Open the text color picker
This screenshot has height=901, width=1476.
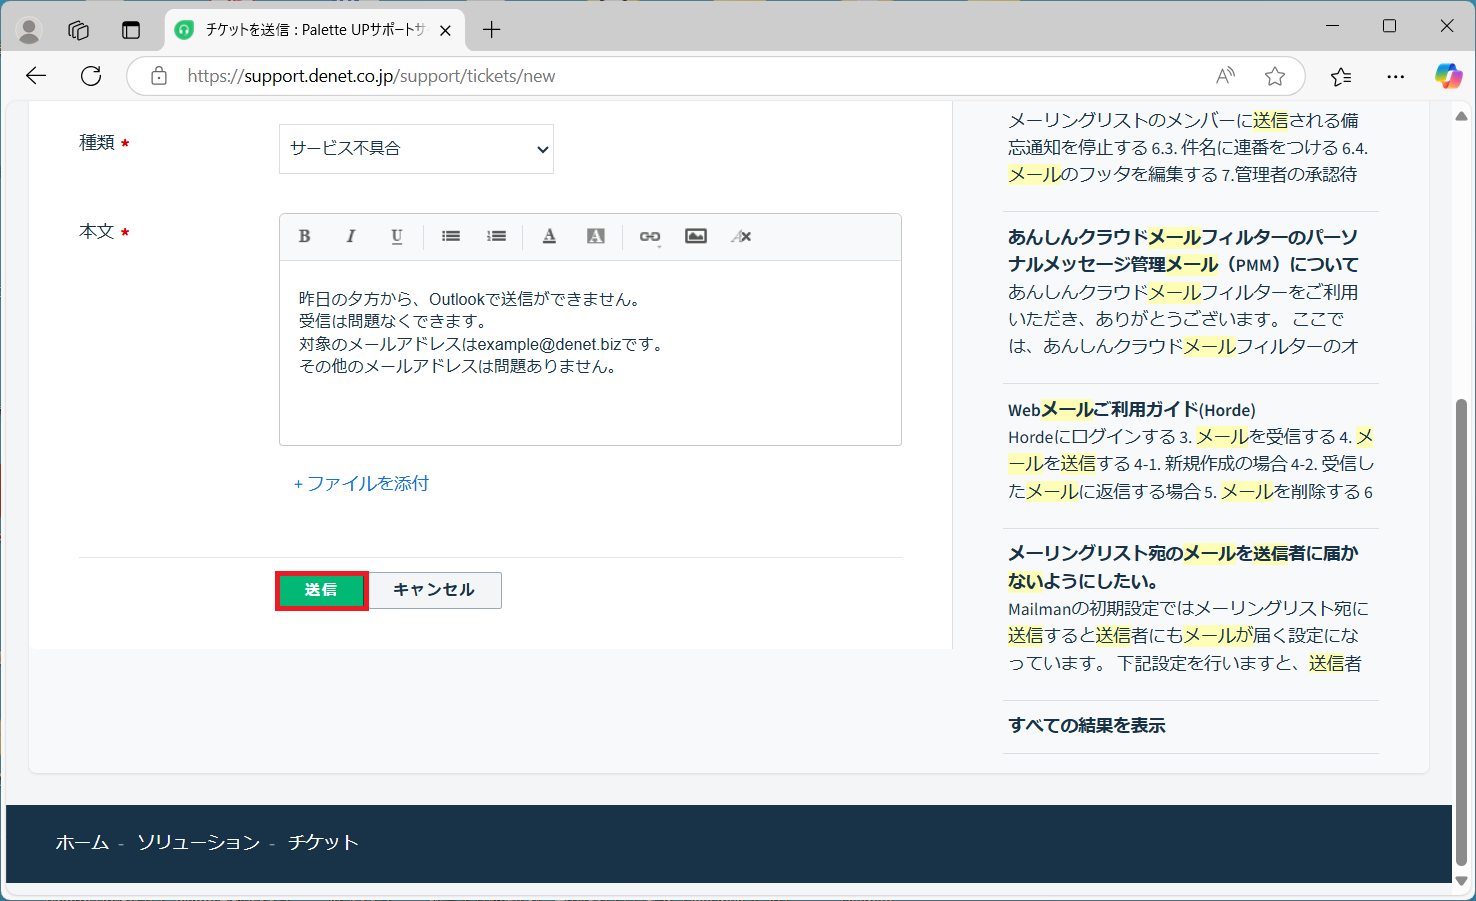point(549,236)
